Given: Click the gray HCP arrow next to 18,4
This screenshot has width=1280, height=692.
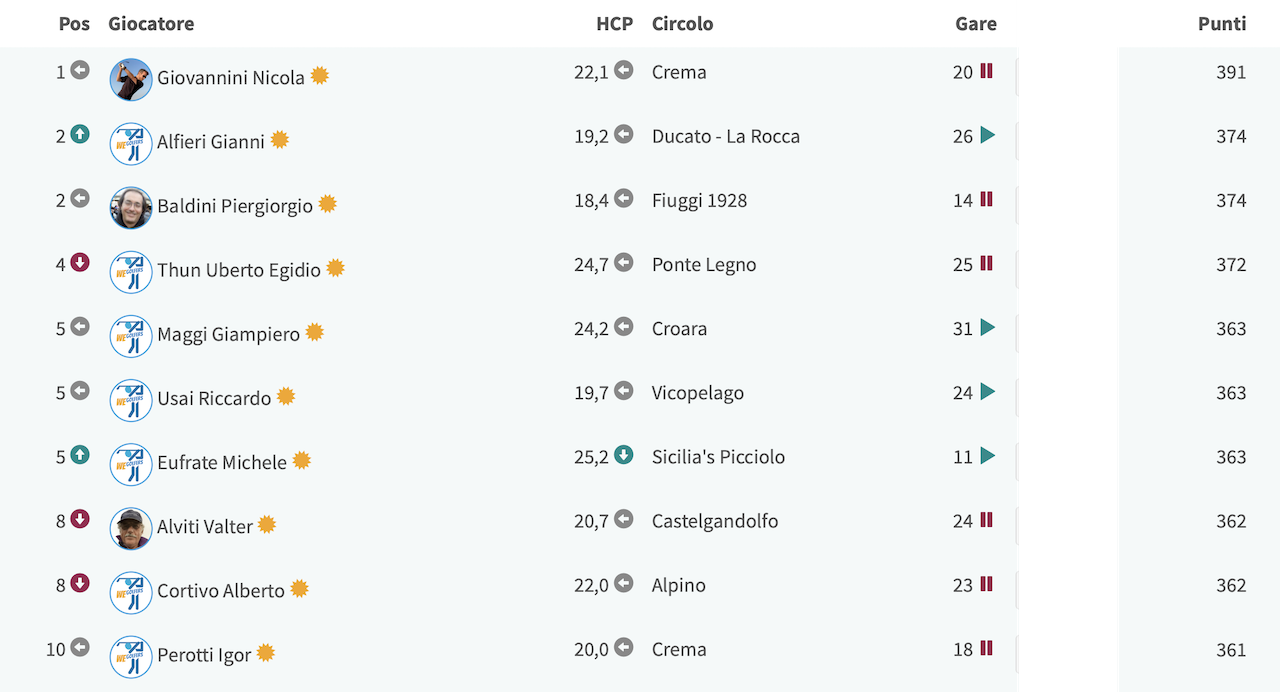Looking at the screenshot, I should pyautogui.click(x=624, y=199).
